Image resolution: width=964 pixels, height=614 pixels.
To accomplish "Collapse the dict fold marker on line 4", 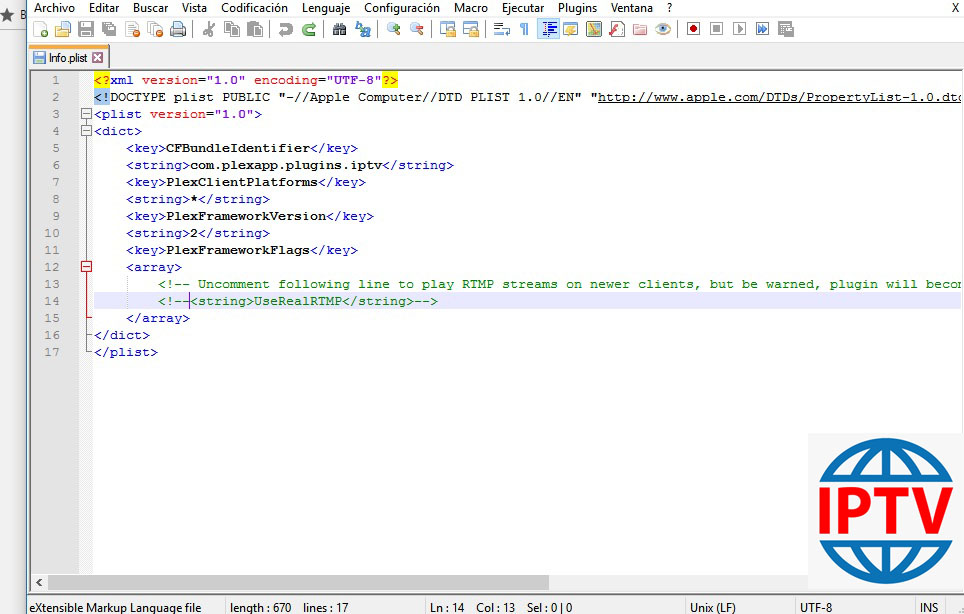I will click(x=86, y=131).
